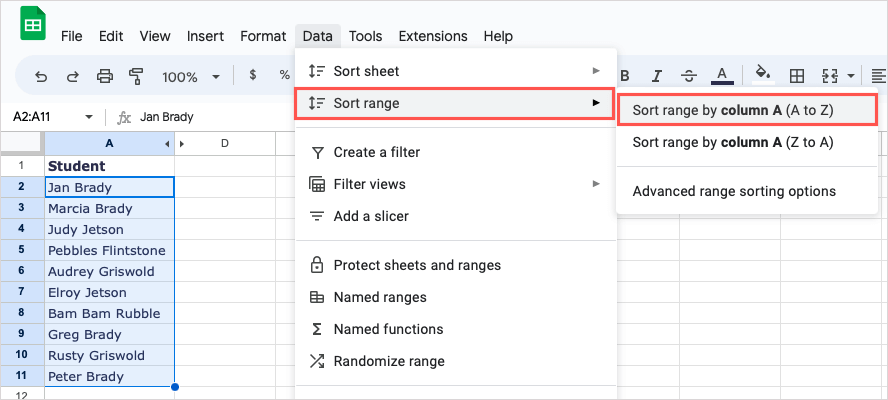Choose Sort range by column A (A to Z)
The image size is (888, 400).
(746, 110)
